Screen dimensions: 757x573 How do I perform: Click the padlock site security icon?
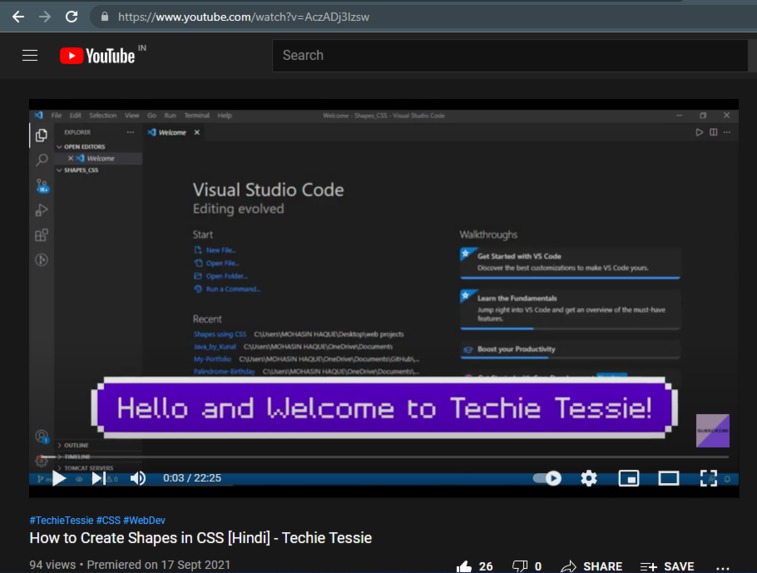click(105, 17)
